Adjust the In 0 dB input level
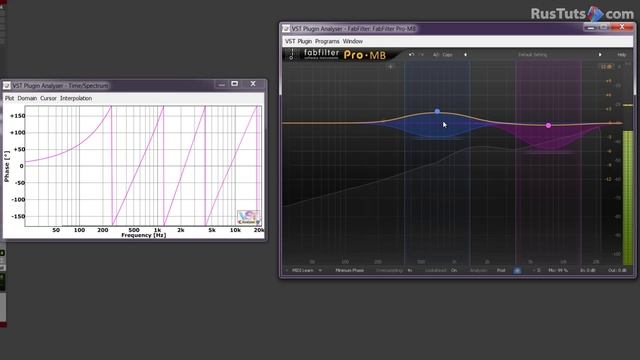 (588, 270)
